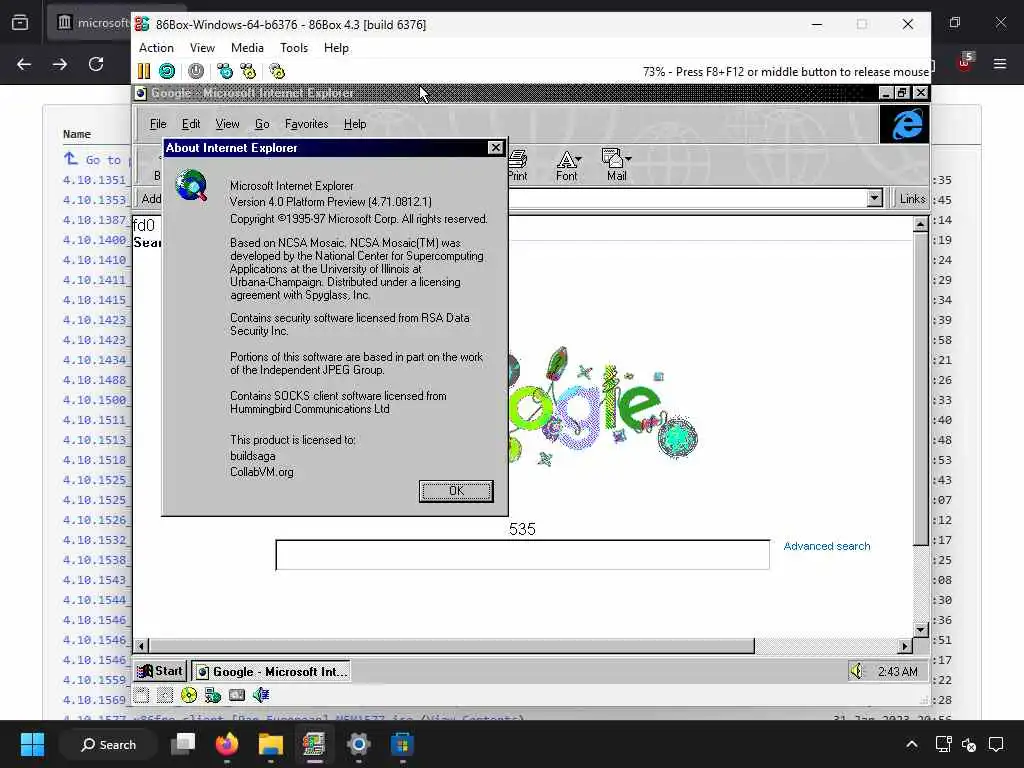Click the vertical scrollbar up arrow in IE
Image resolution: width=1024 pixels, height=768 pixels.
920,224
